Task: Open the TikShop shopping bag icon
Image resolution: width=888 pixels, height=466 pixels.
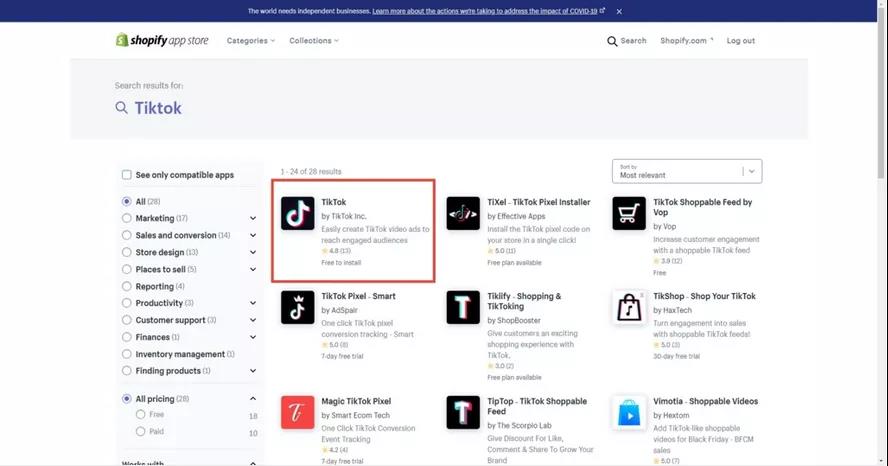Action: click(x=629, y=307)
